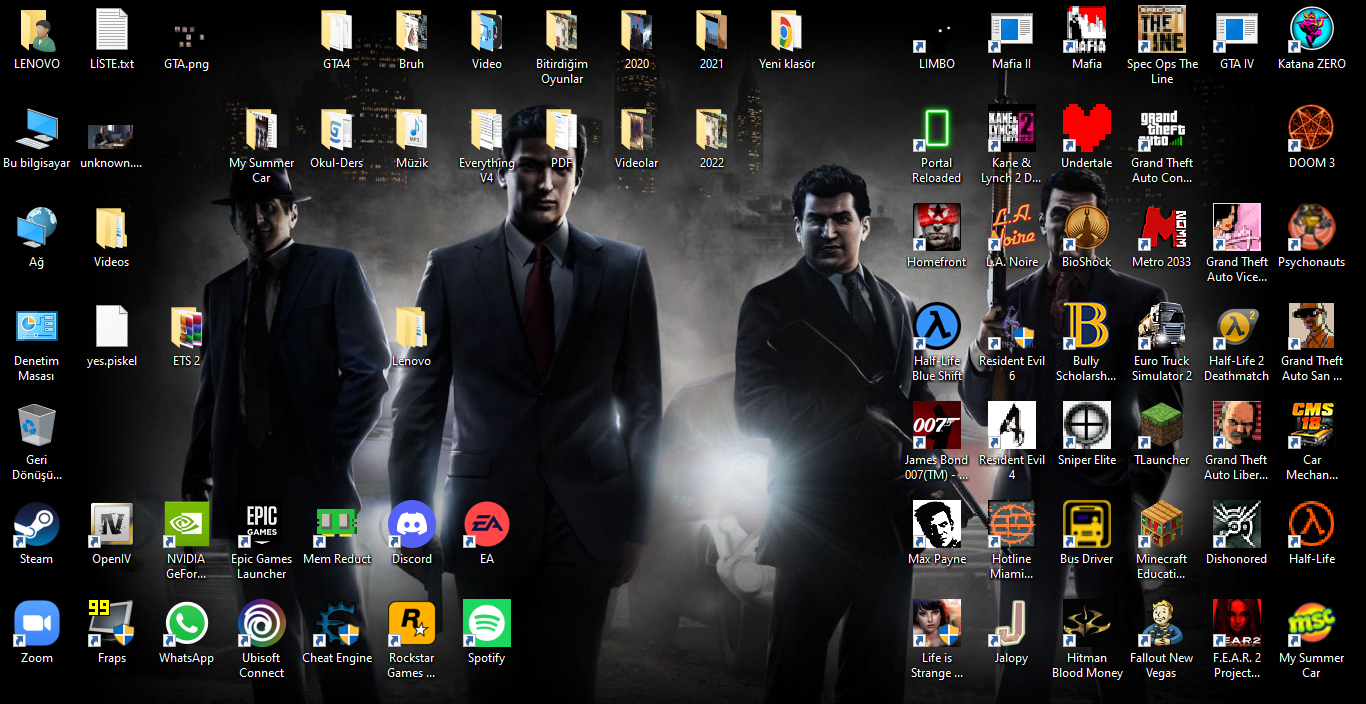Select the BioShock icon
This screenshot has width=1366, height=704.
click(x=1087, y=228)
